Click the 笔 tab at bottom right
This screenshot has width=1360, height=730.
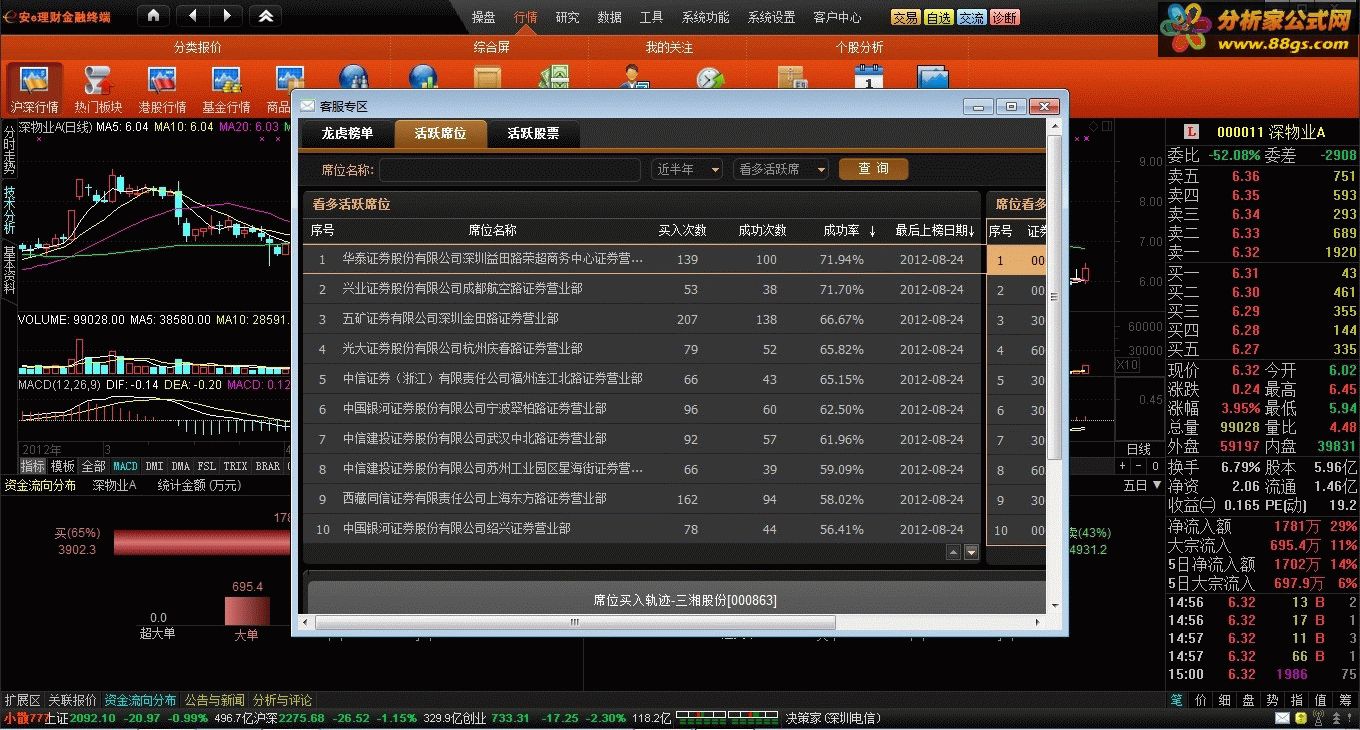(1178, 700)
